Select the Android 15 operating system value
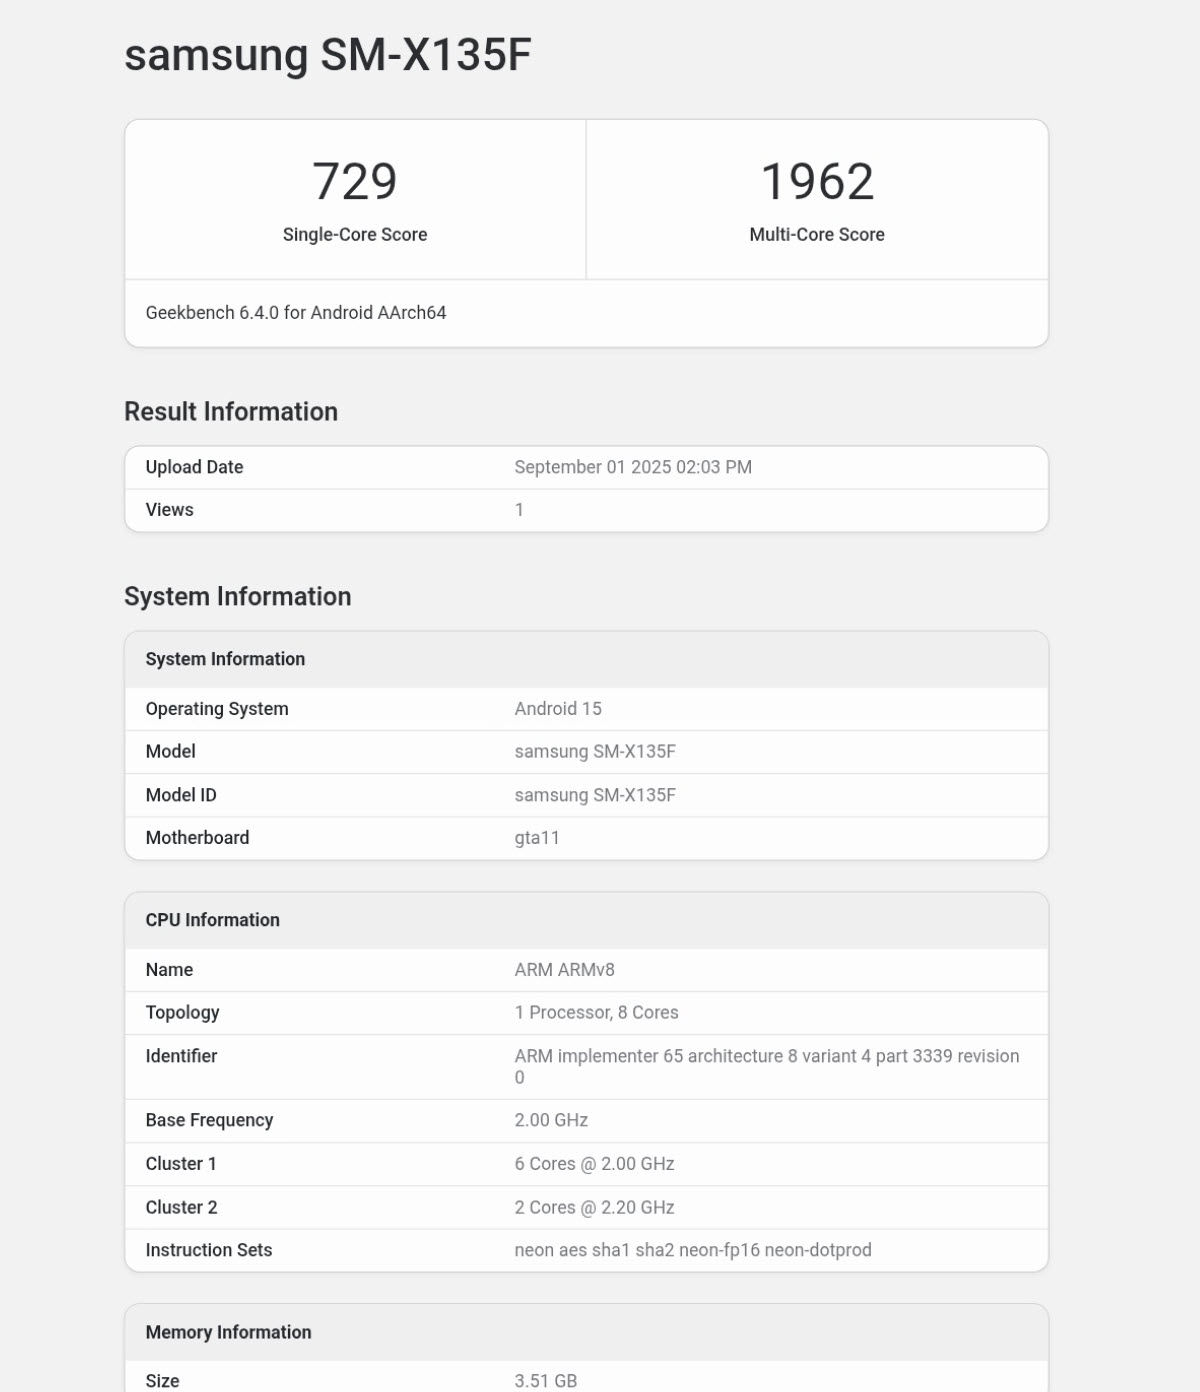 click(x=558, y=709)
